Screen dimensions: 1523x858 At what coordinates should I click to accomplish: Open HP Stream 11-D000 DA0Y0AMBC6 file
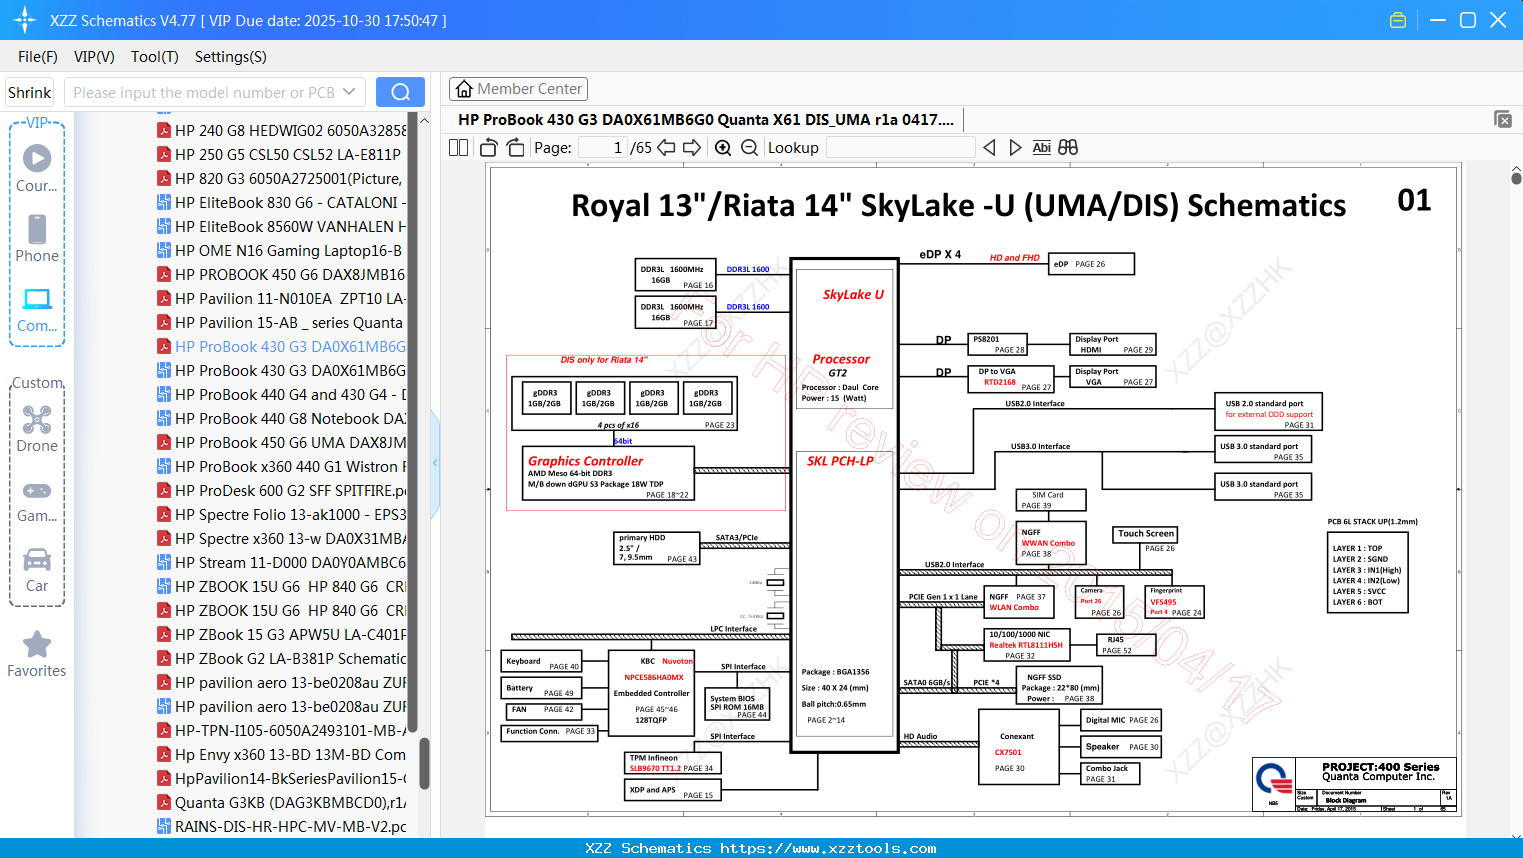282,562
